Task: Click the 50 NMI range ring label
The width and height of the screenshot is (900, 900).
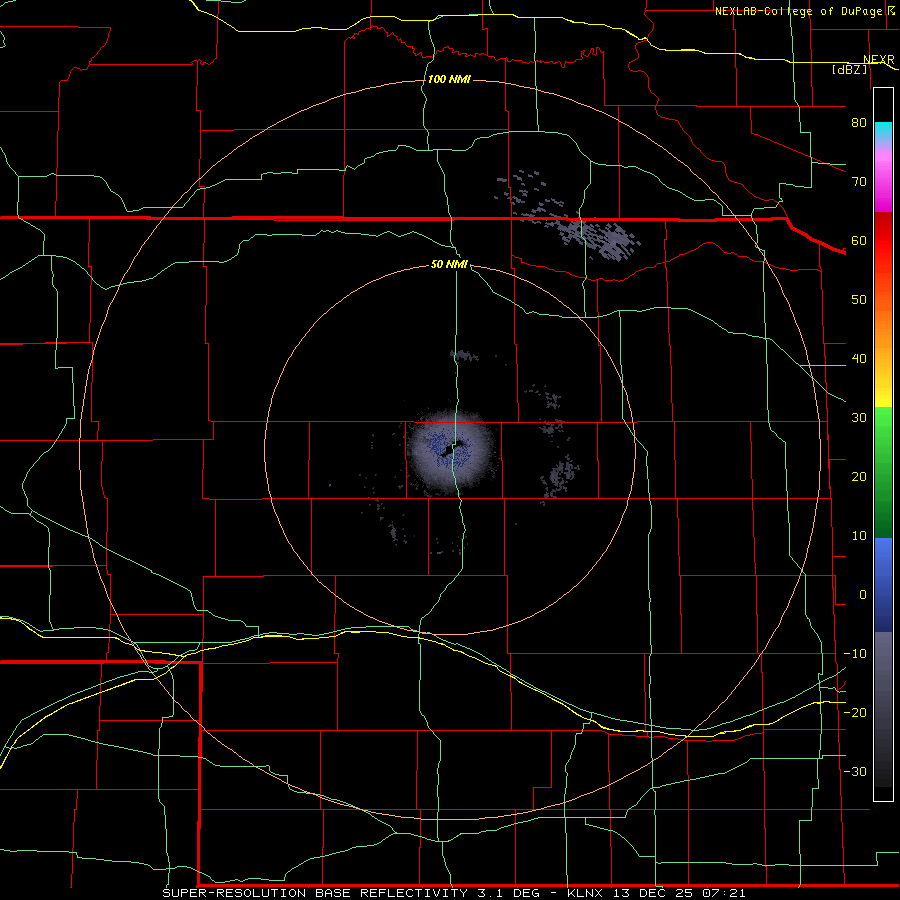Action: pos(449,265)
